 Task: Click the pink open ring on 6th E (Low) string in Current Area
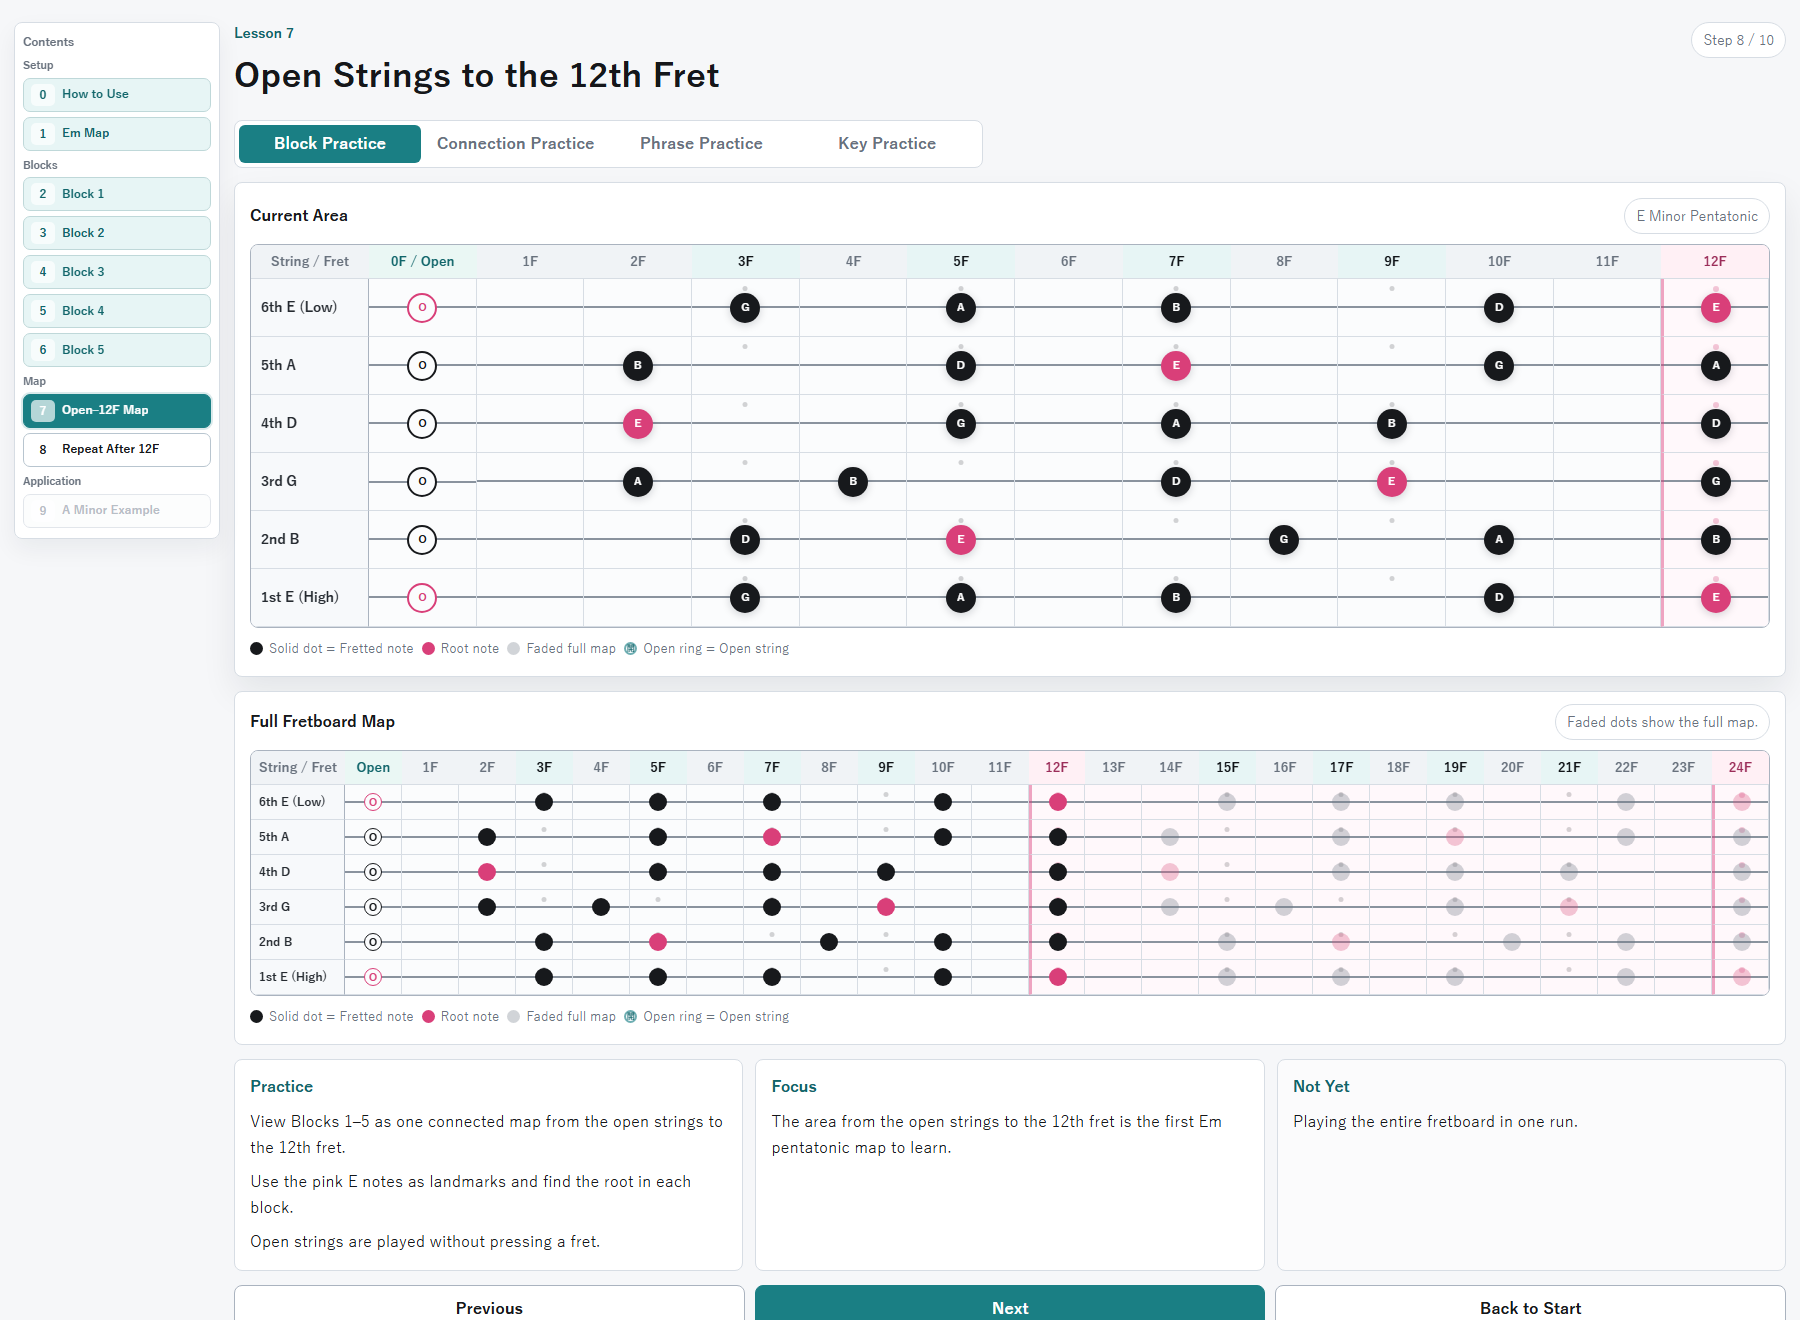pyautogui.click(x=422, y=307)
